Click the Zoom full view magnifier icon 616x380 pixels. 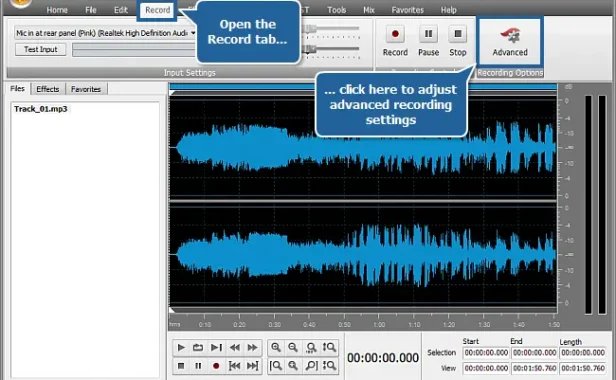(293, 366)
